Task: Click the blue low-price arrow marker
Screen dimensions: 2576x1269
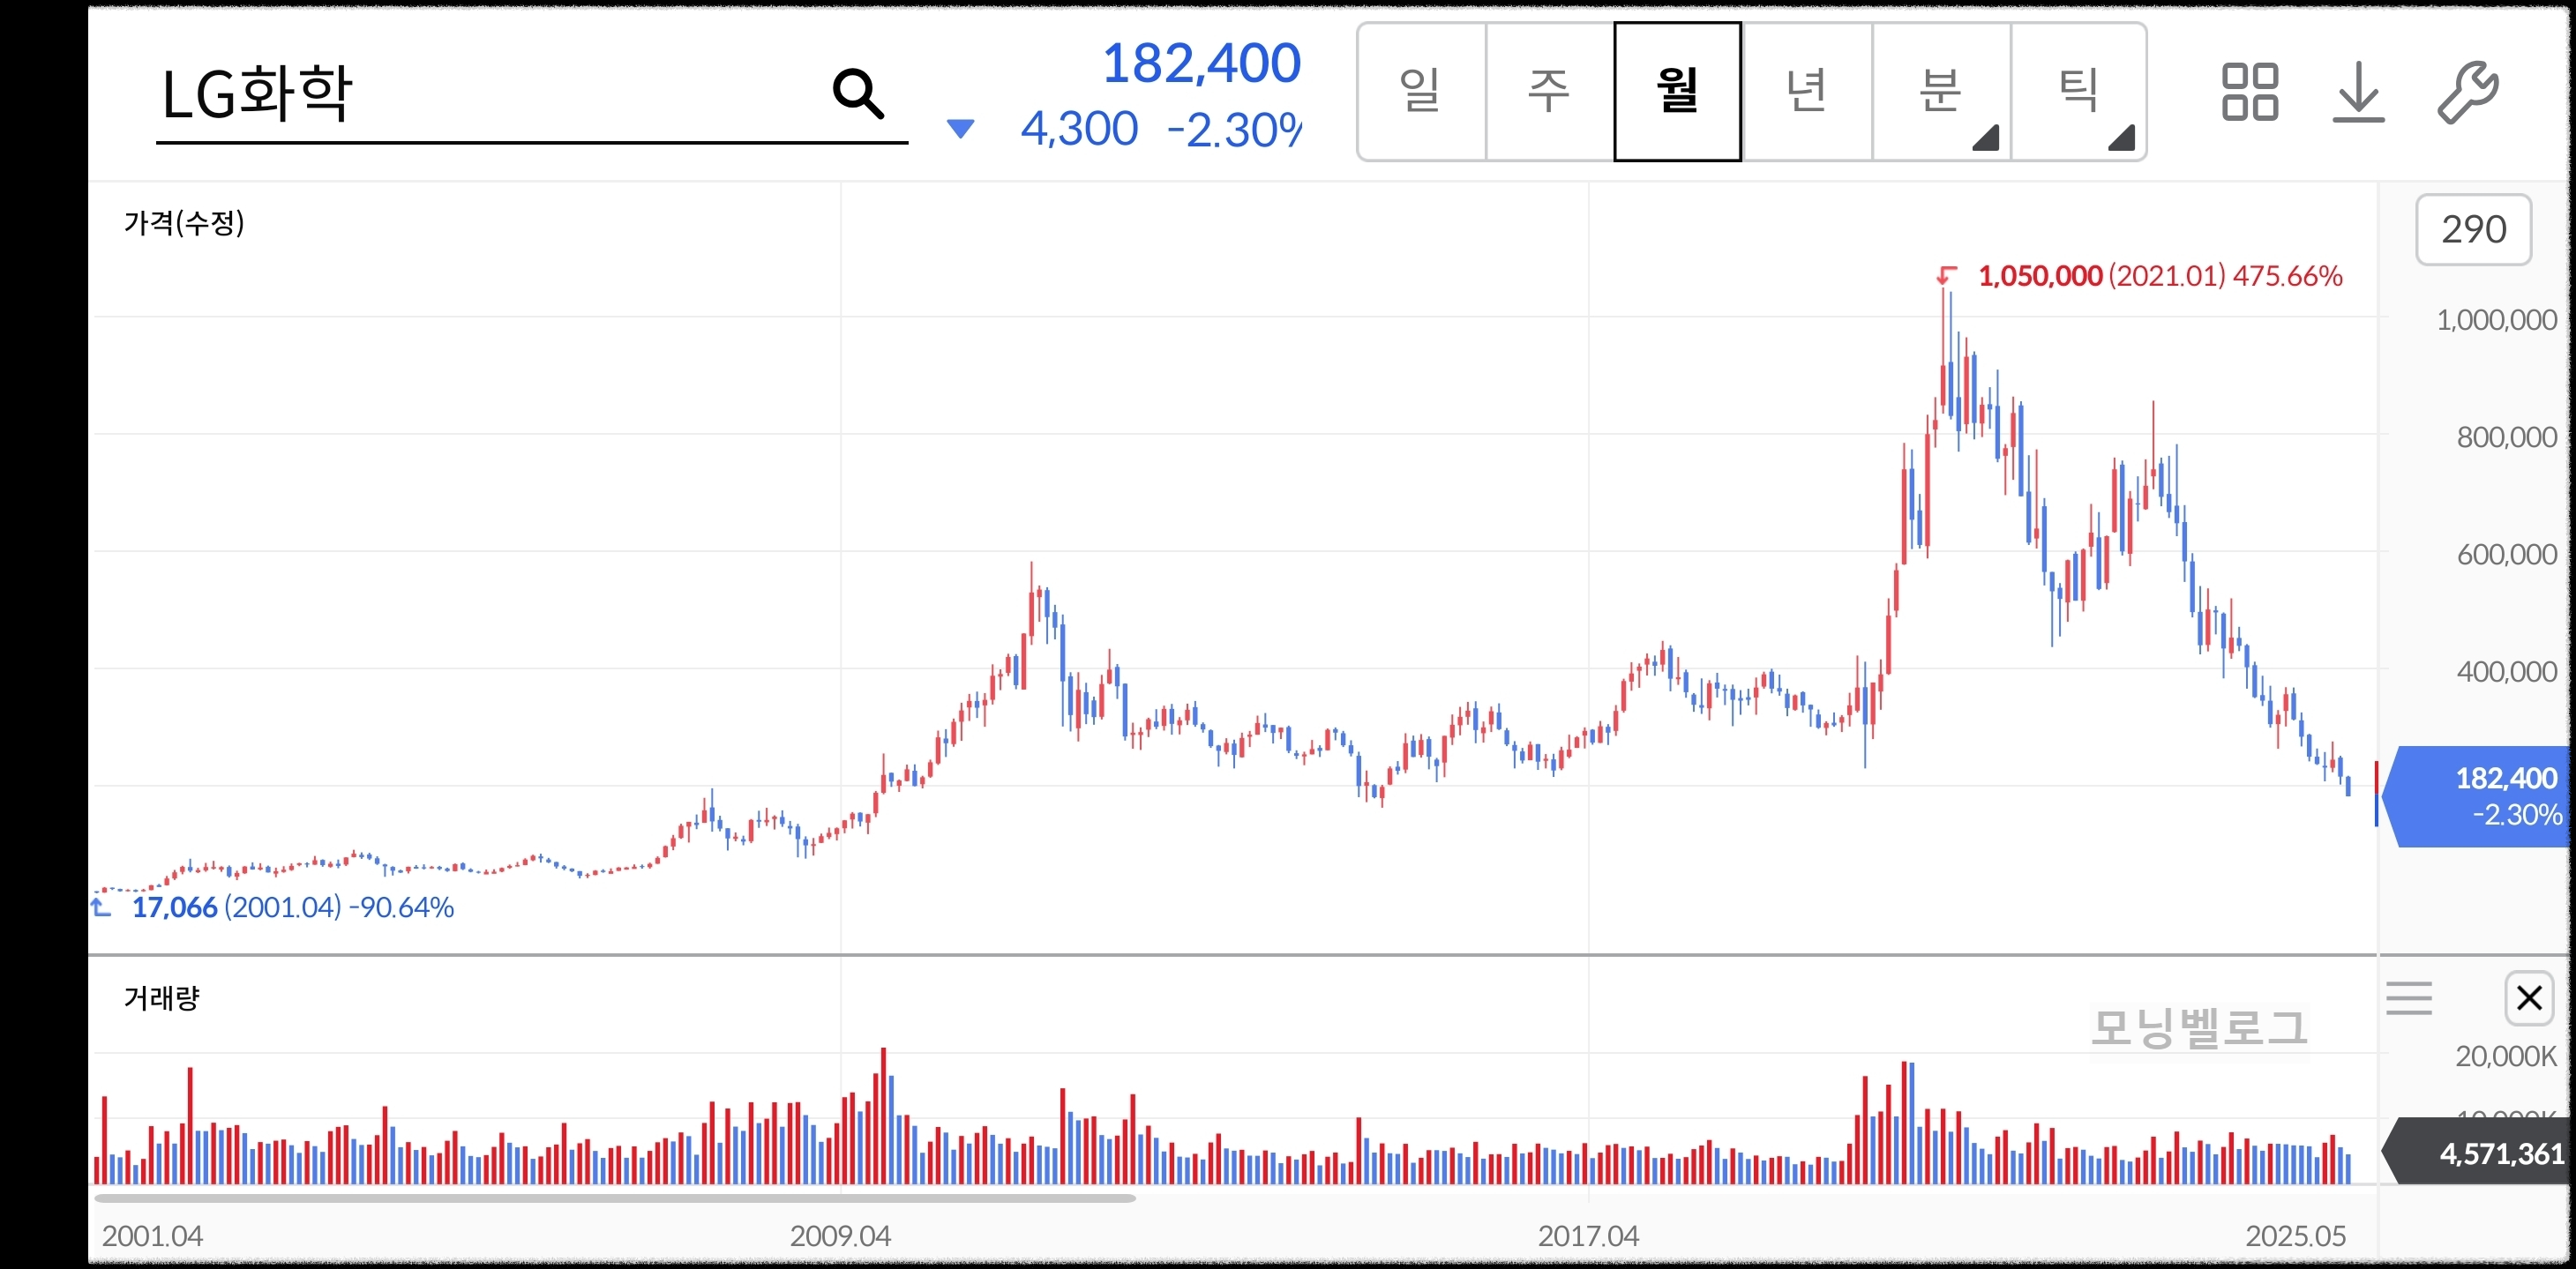Action: point(101,907)
